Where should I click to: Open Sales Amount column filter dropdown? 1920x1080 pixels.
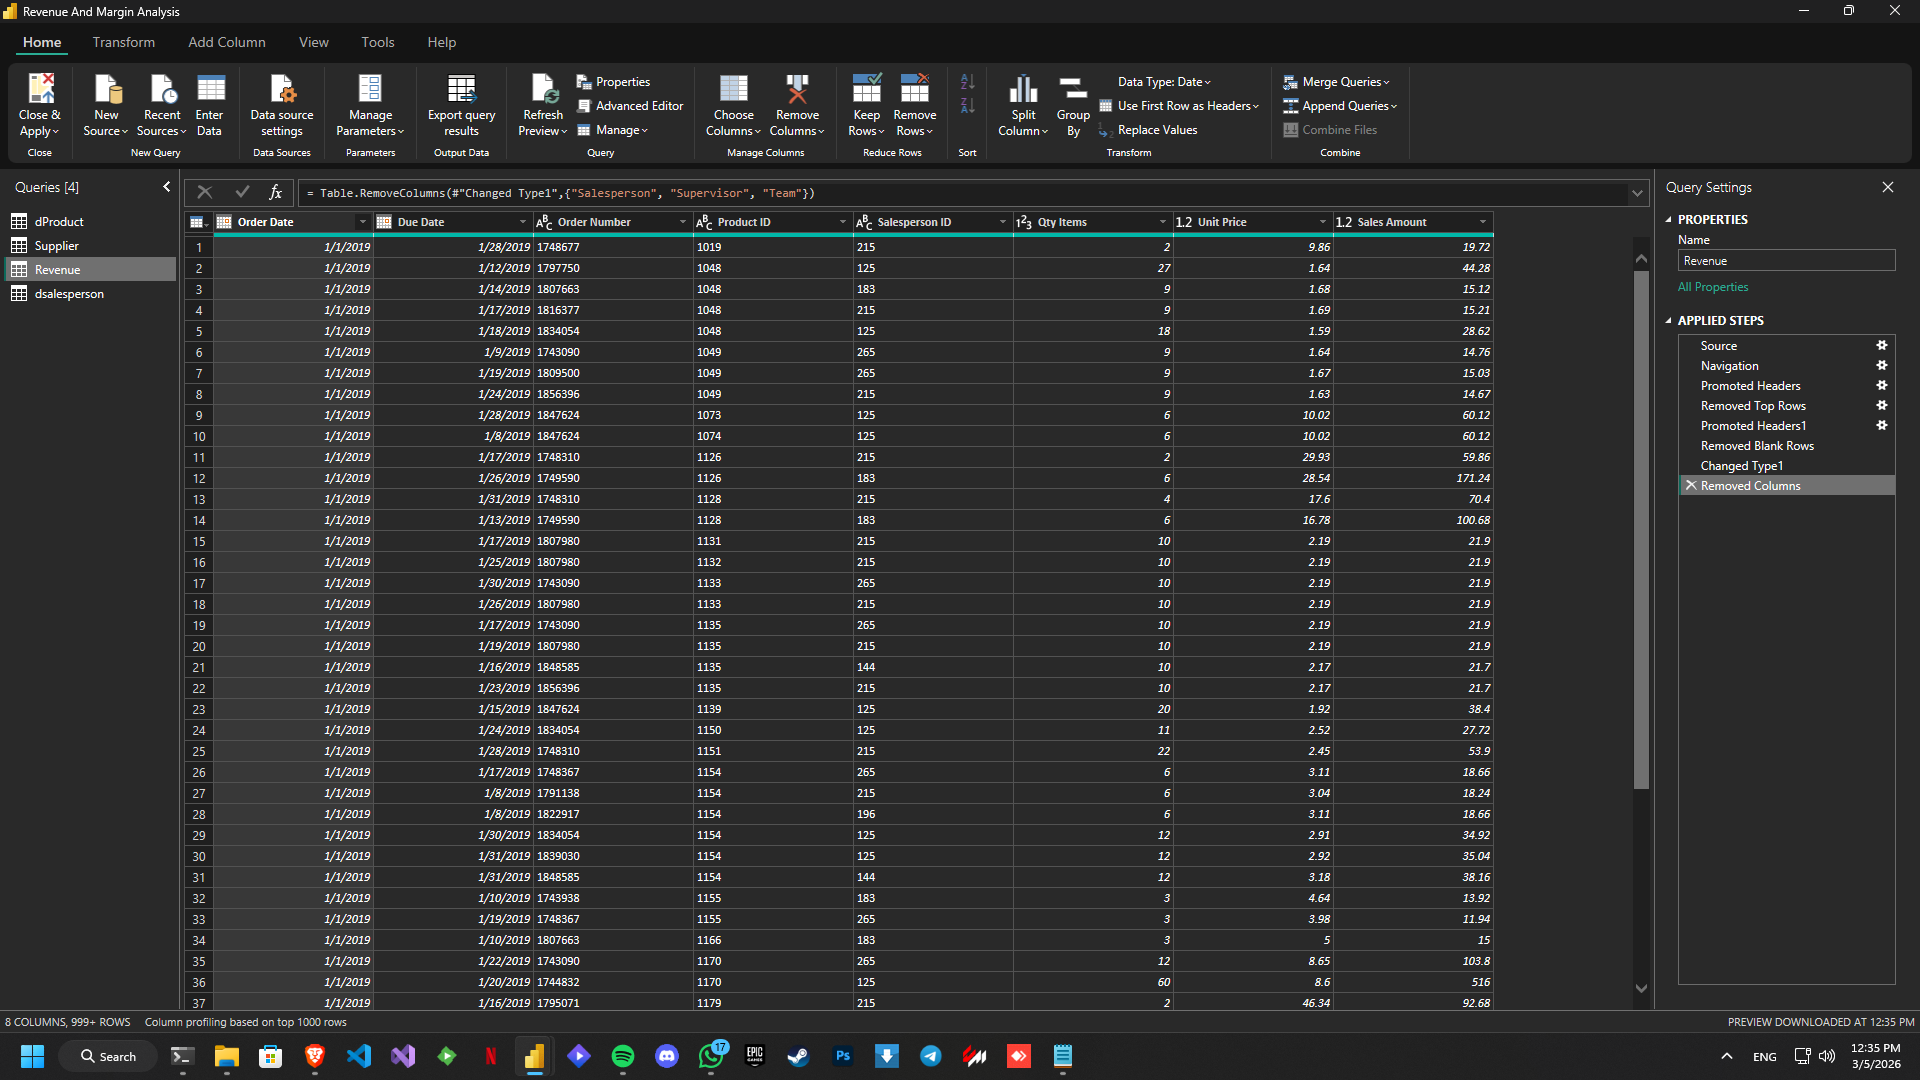(x=1482, y=222)
